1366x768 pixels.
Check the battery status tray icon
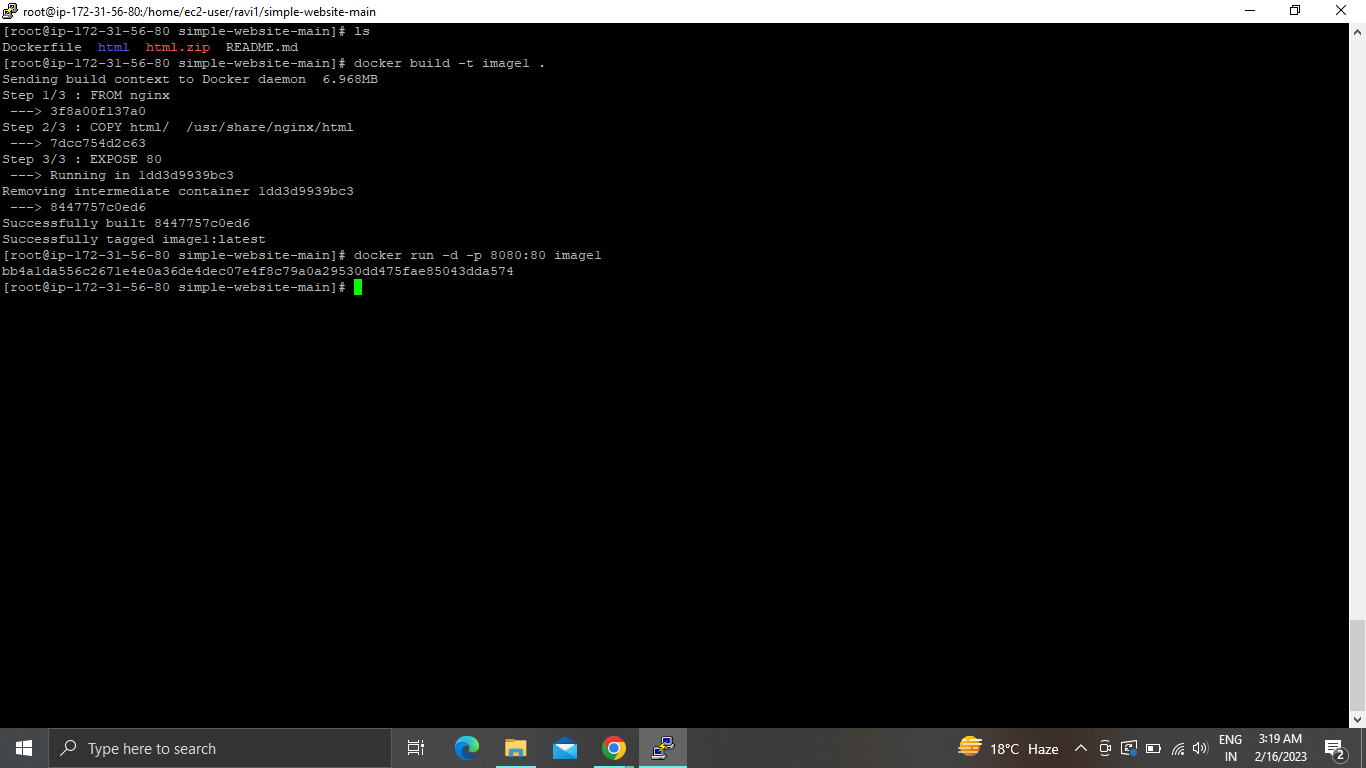click(x=1153, y=748)
